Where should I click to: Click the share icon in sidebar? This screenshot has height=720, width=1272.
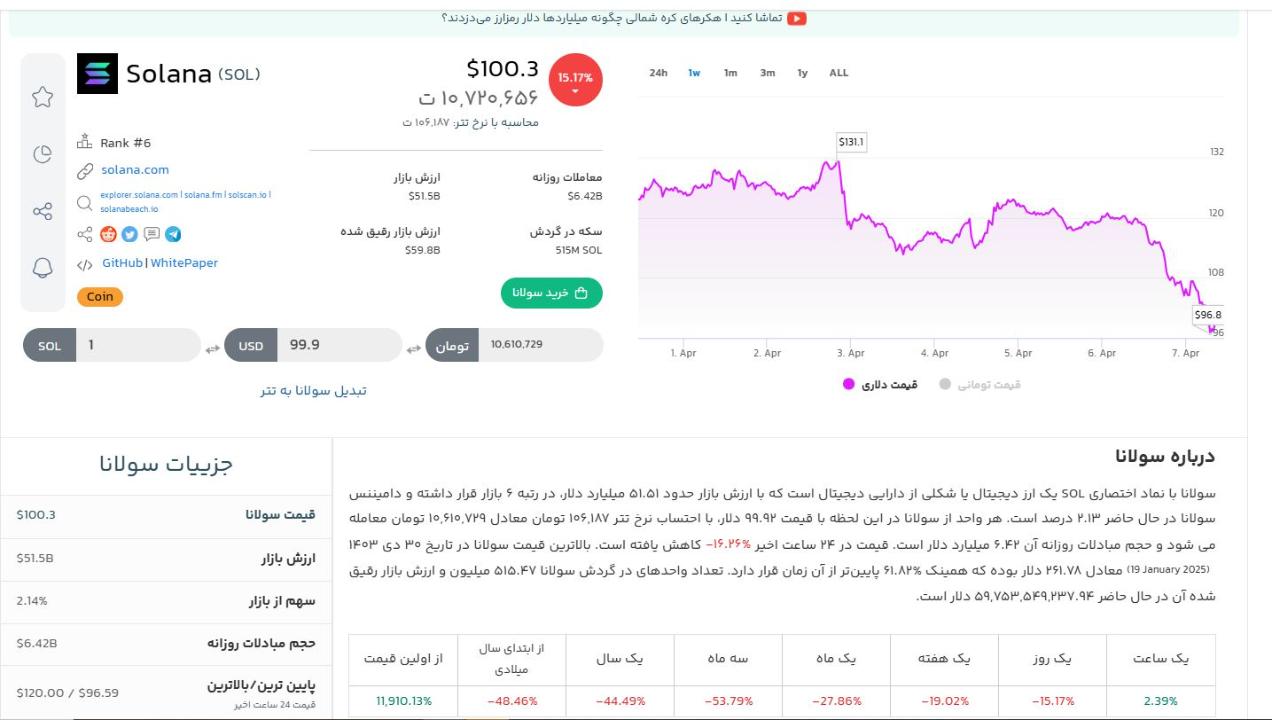click(42, 211)
